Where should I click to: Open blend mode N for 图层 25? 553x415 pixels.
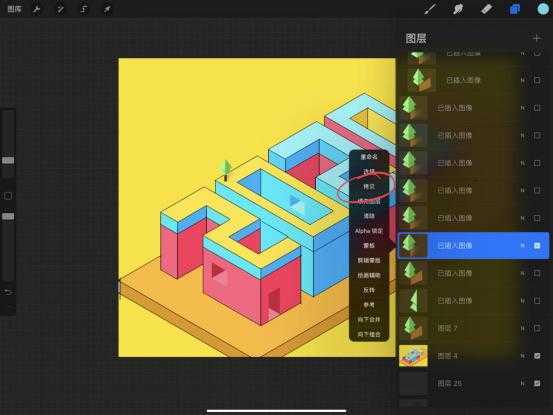point(522,383)
